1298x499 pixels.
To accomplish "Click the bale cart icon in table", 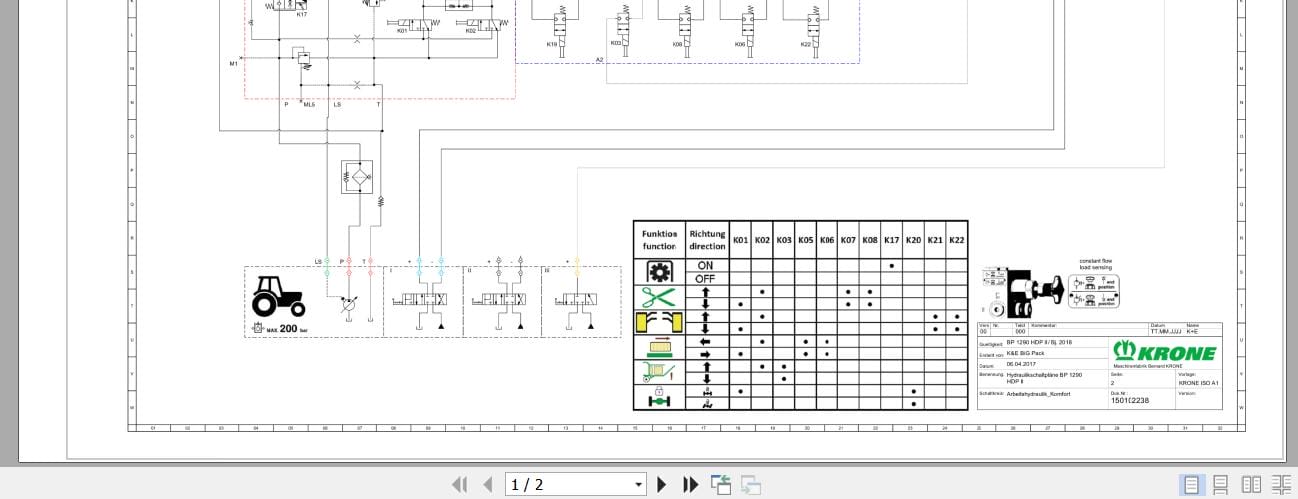I will click(x=659, y=372).
